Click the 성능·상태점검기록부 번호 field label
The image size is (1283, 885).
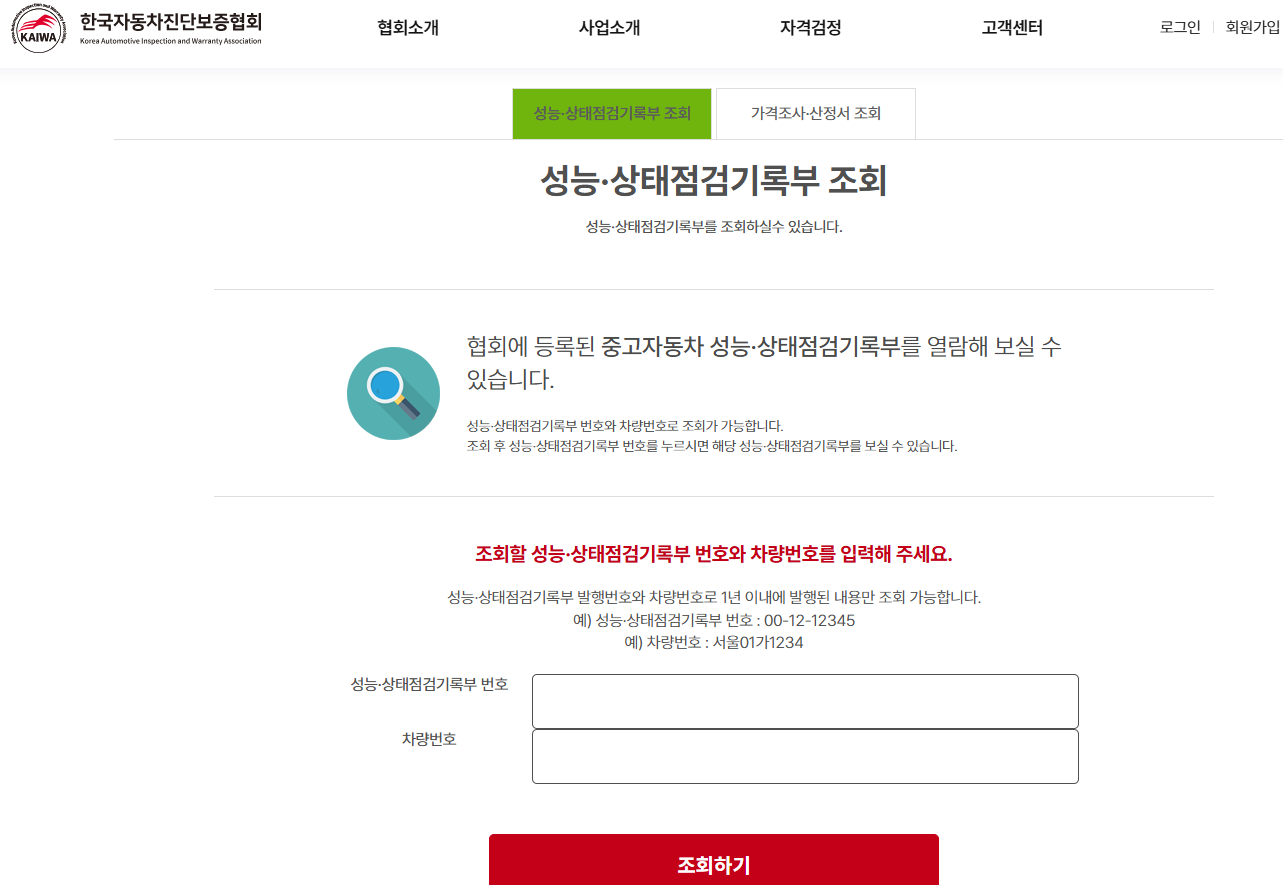coord(429,684)
